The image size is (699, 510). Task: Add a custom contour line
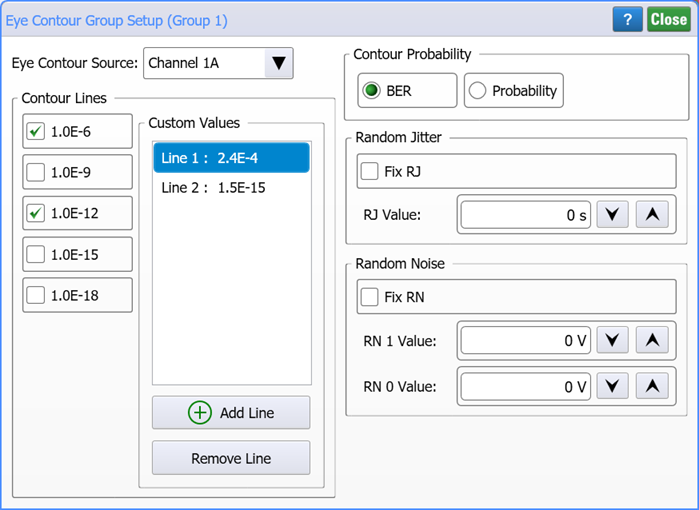pos(231,413)
